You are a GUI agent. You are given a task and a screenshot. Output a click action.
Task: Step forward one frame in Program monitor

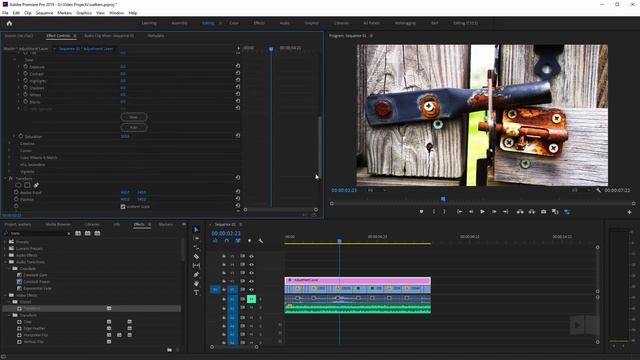click(x=494, y=212)
